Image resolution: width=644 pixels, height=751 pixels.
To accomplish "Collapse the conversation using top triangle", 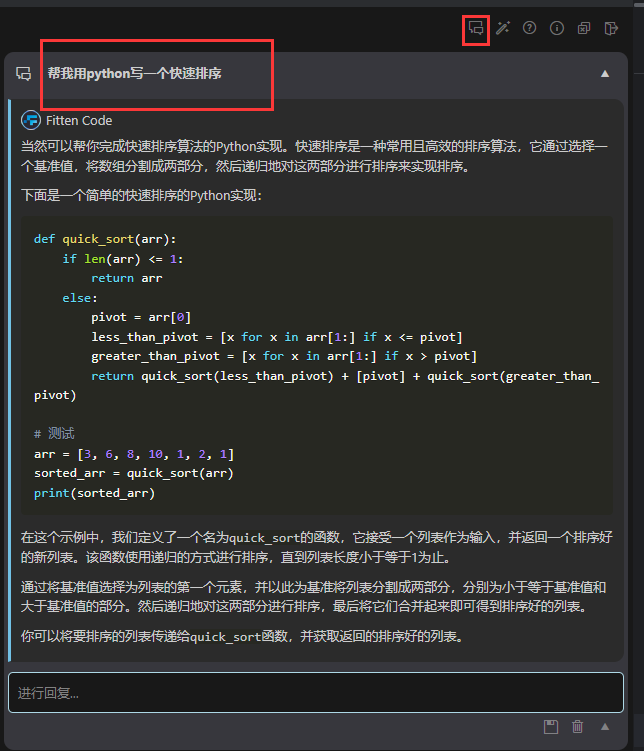I will point(604,74).
